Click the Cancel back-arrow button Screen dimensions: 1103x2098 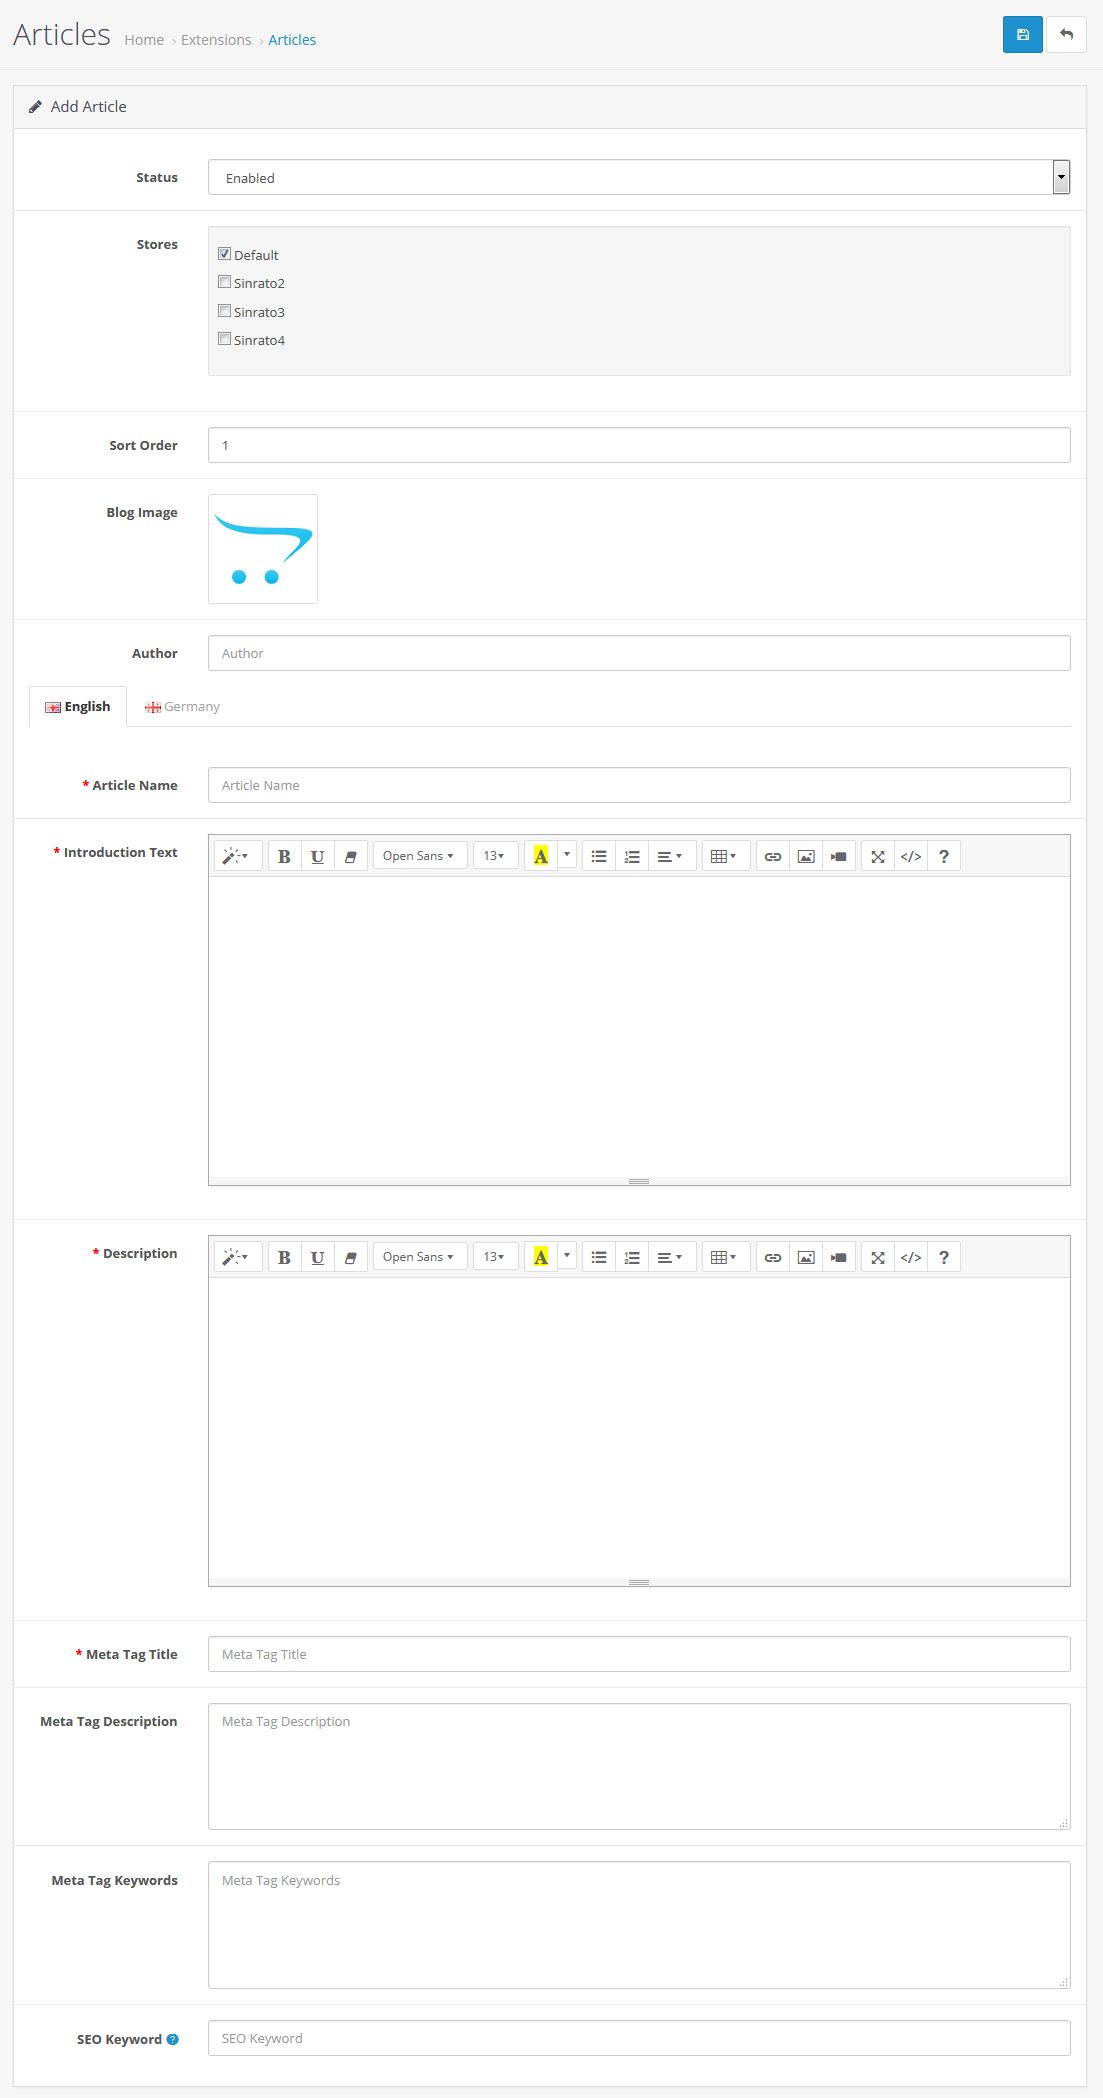(x=1066, y=34)
